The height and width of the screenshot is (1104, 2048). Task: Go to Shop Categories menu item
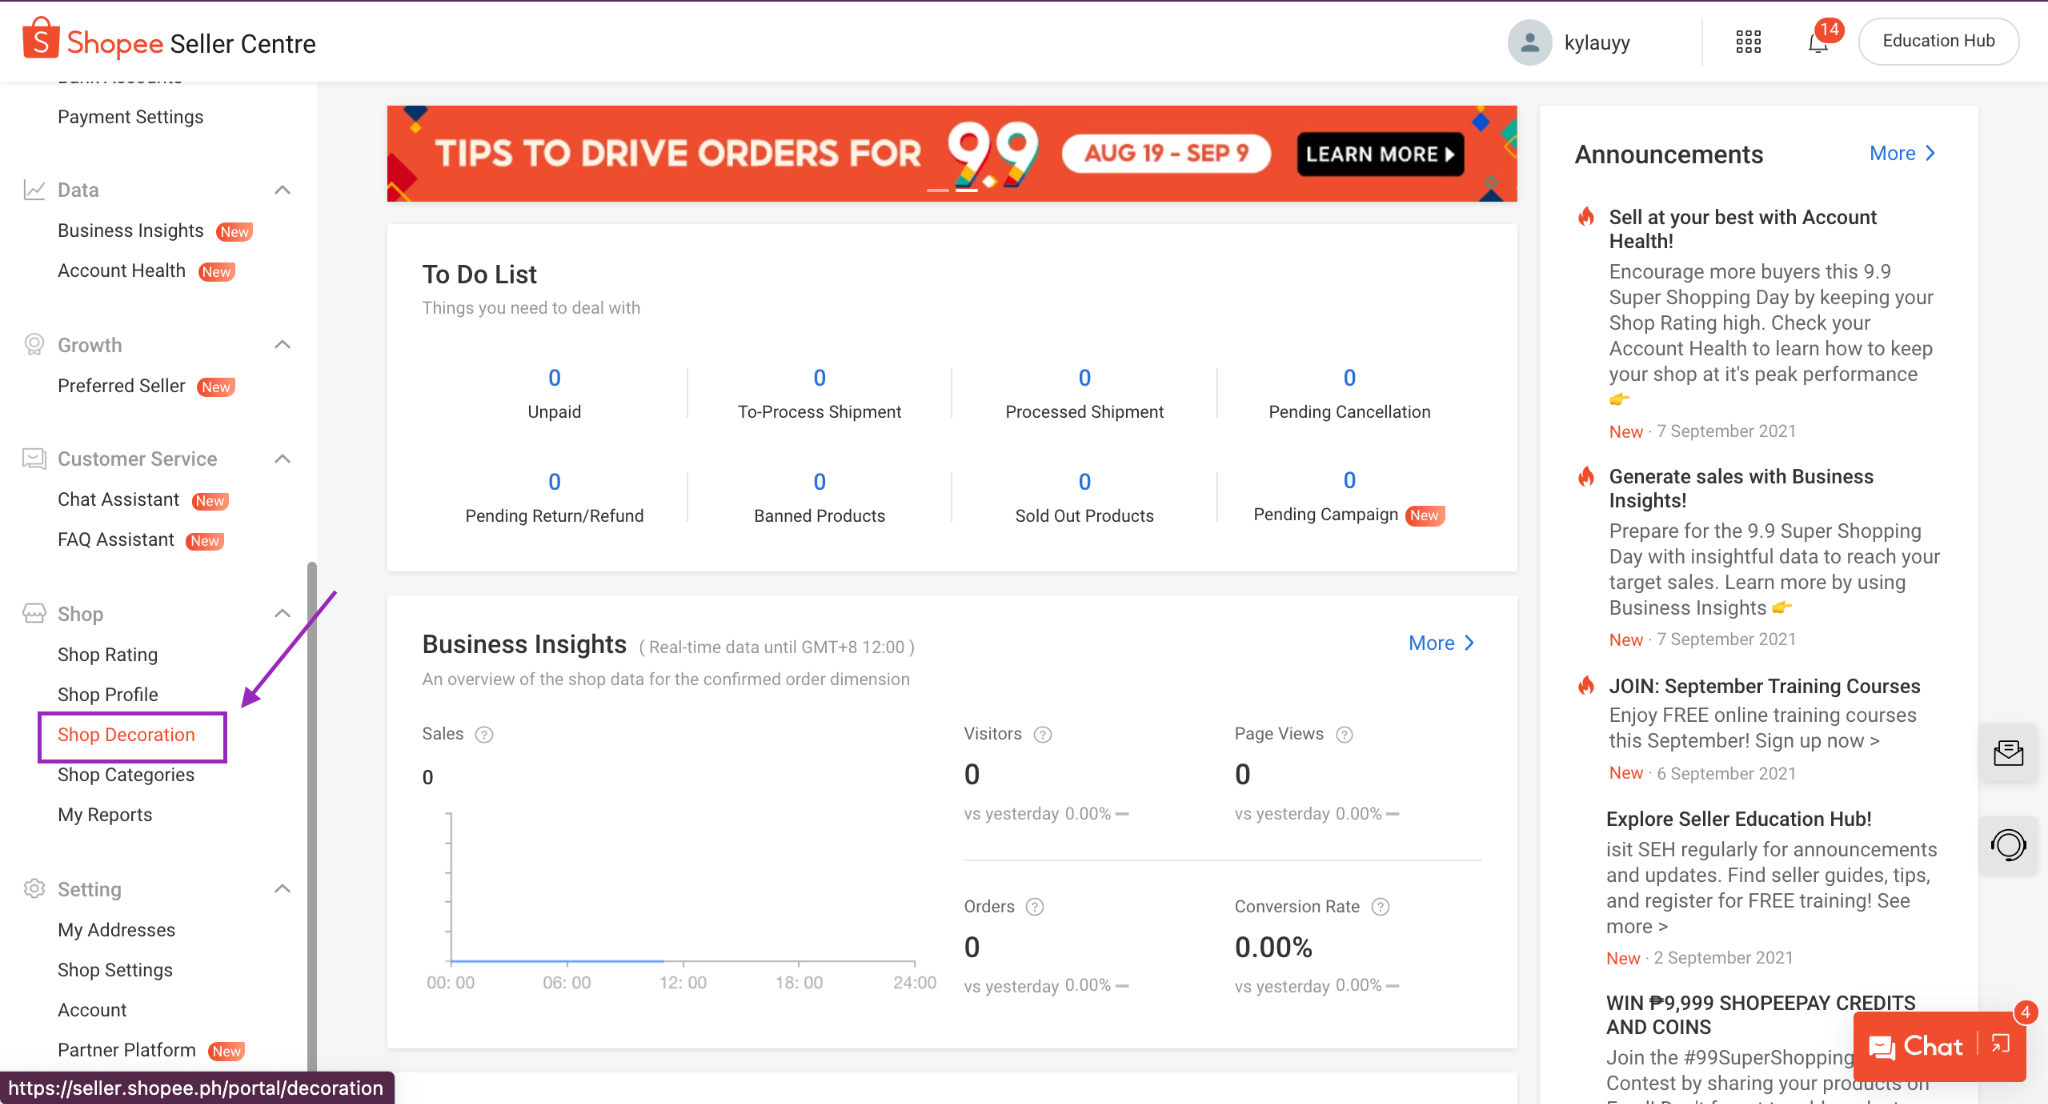pos(126,775)
